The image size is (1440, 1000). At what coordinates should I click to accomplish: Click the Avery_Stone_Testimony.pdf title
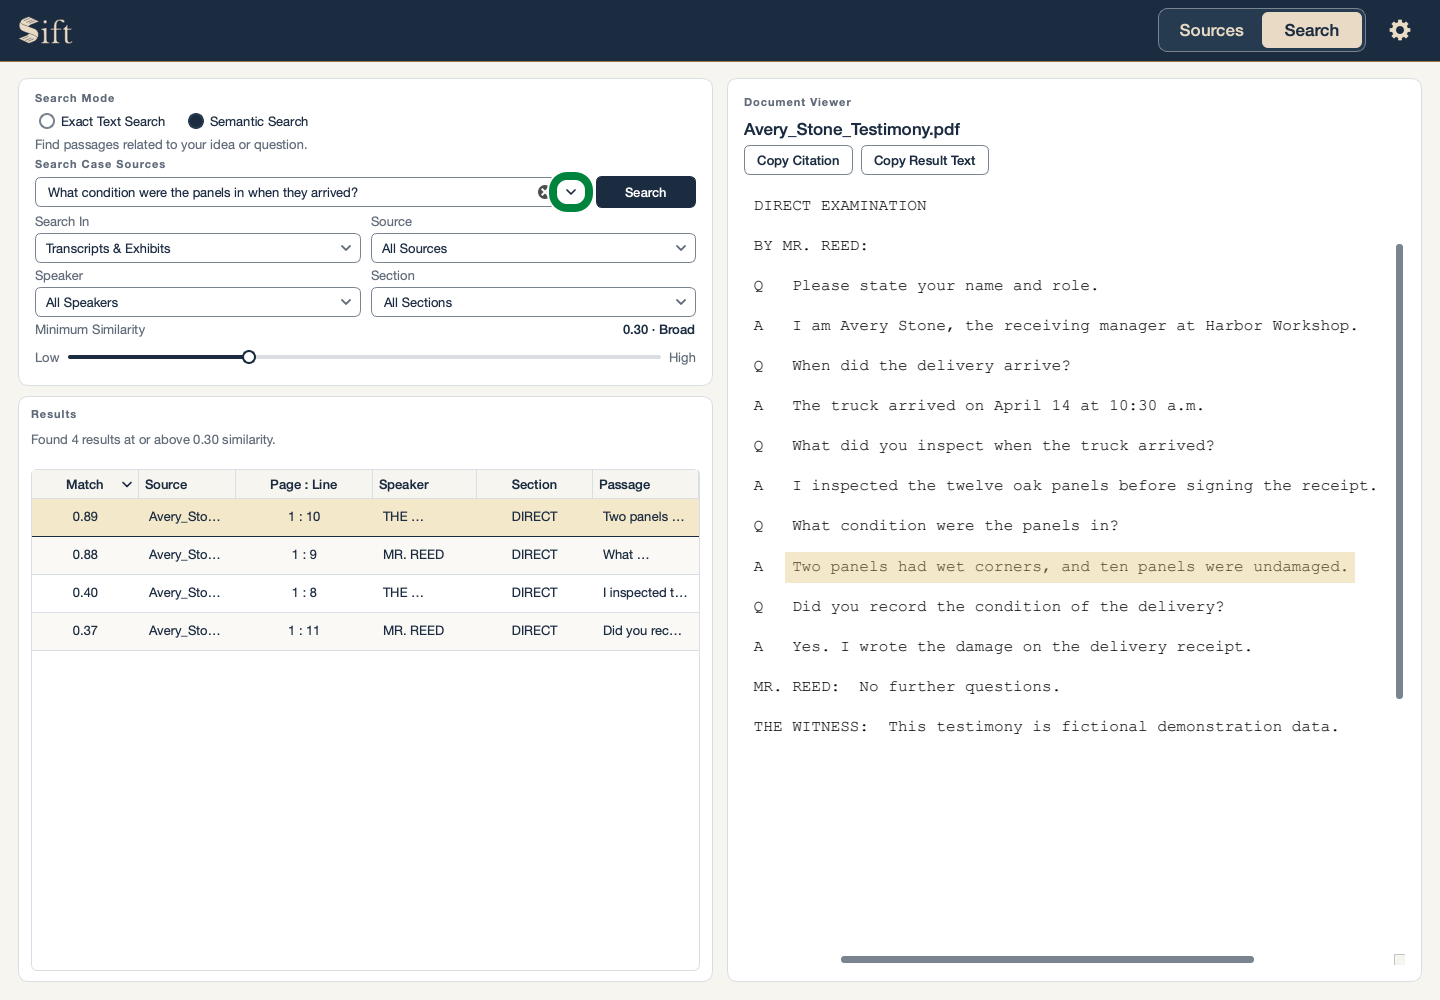point(852,129)
